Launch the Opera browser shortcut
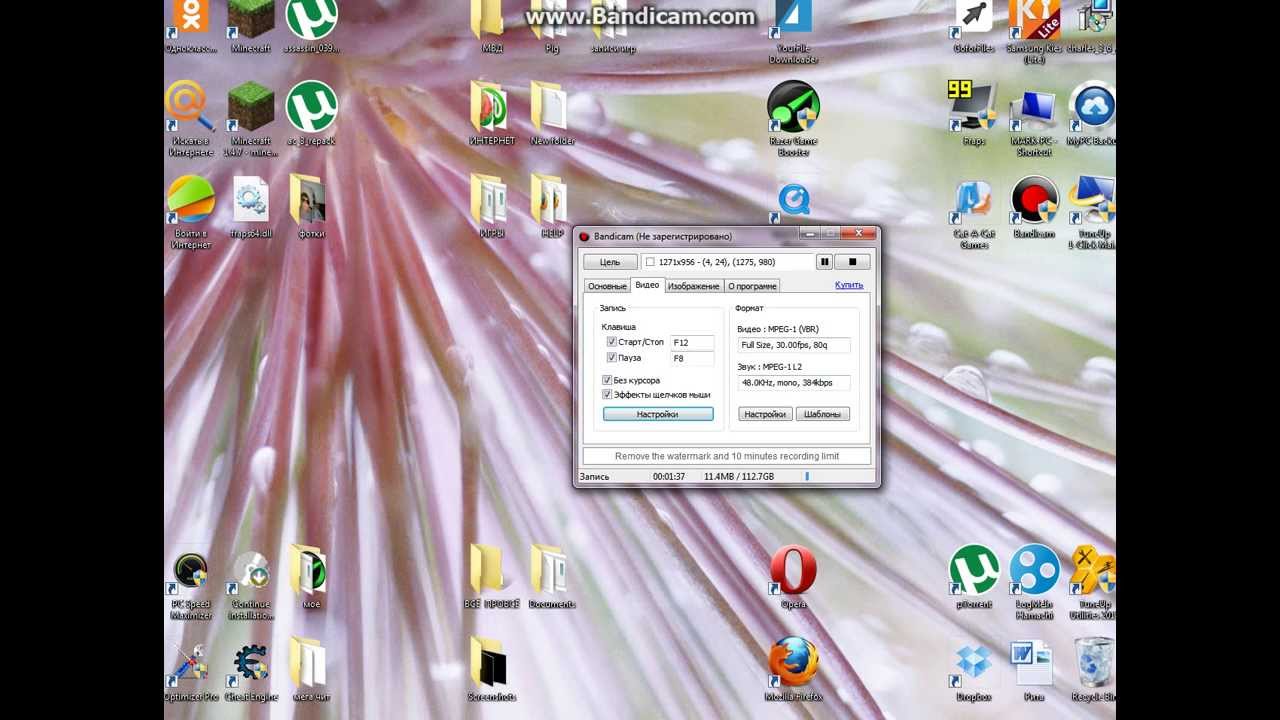The image size is (1280, 720). tap(793, 577)
